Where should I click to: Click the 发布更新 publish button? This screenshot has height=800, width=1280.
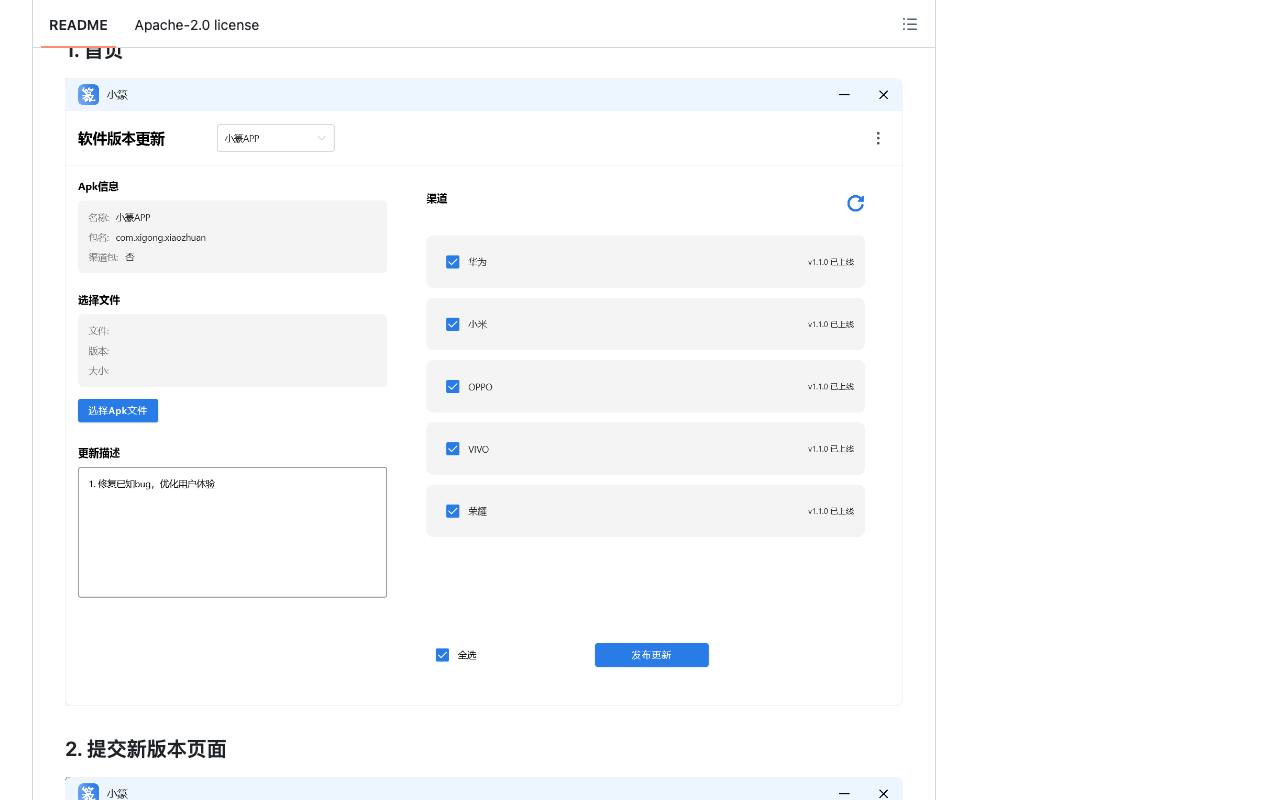click(x=651, y=655)
